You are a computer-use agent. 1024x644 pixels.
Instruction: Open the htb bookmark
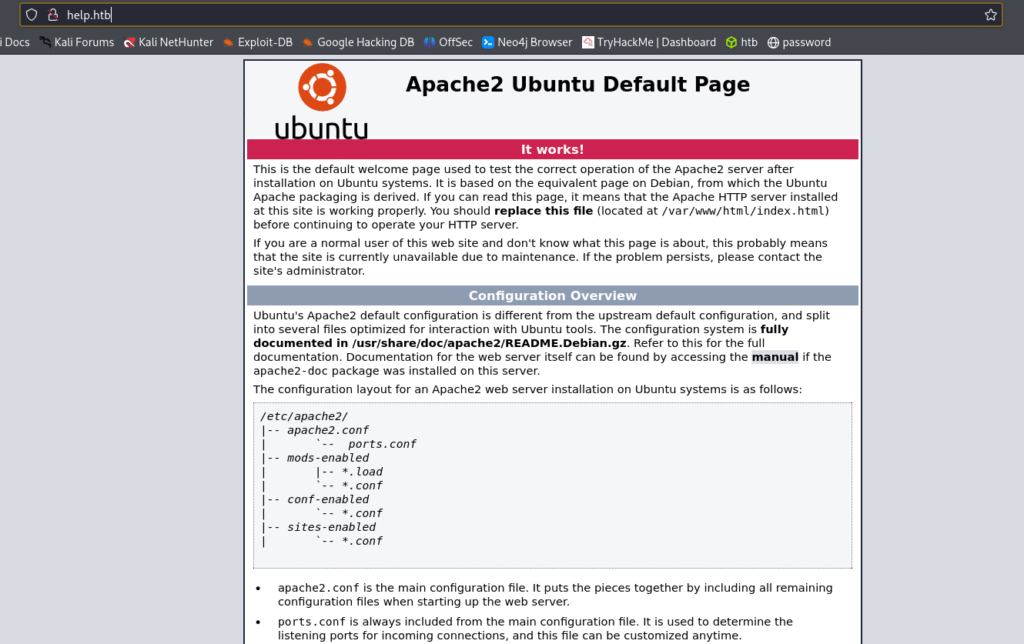[x=742, y=42]
